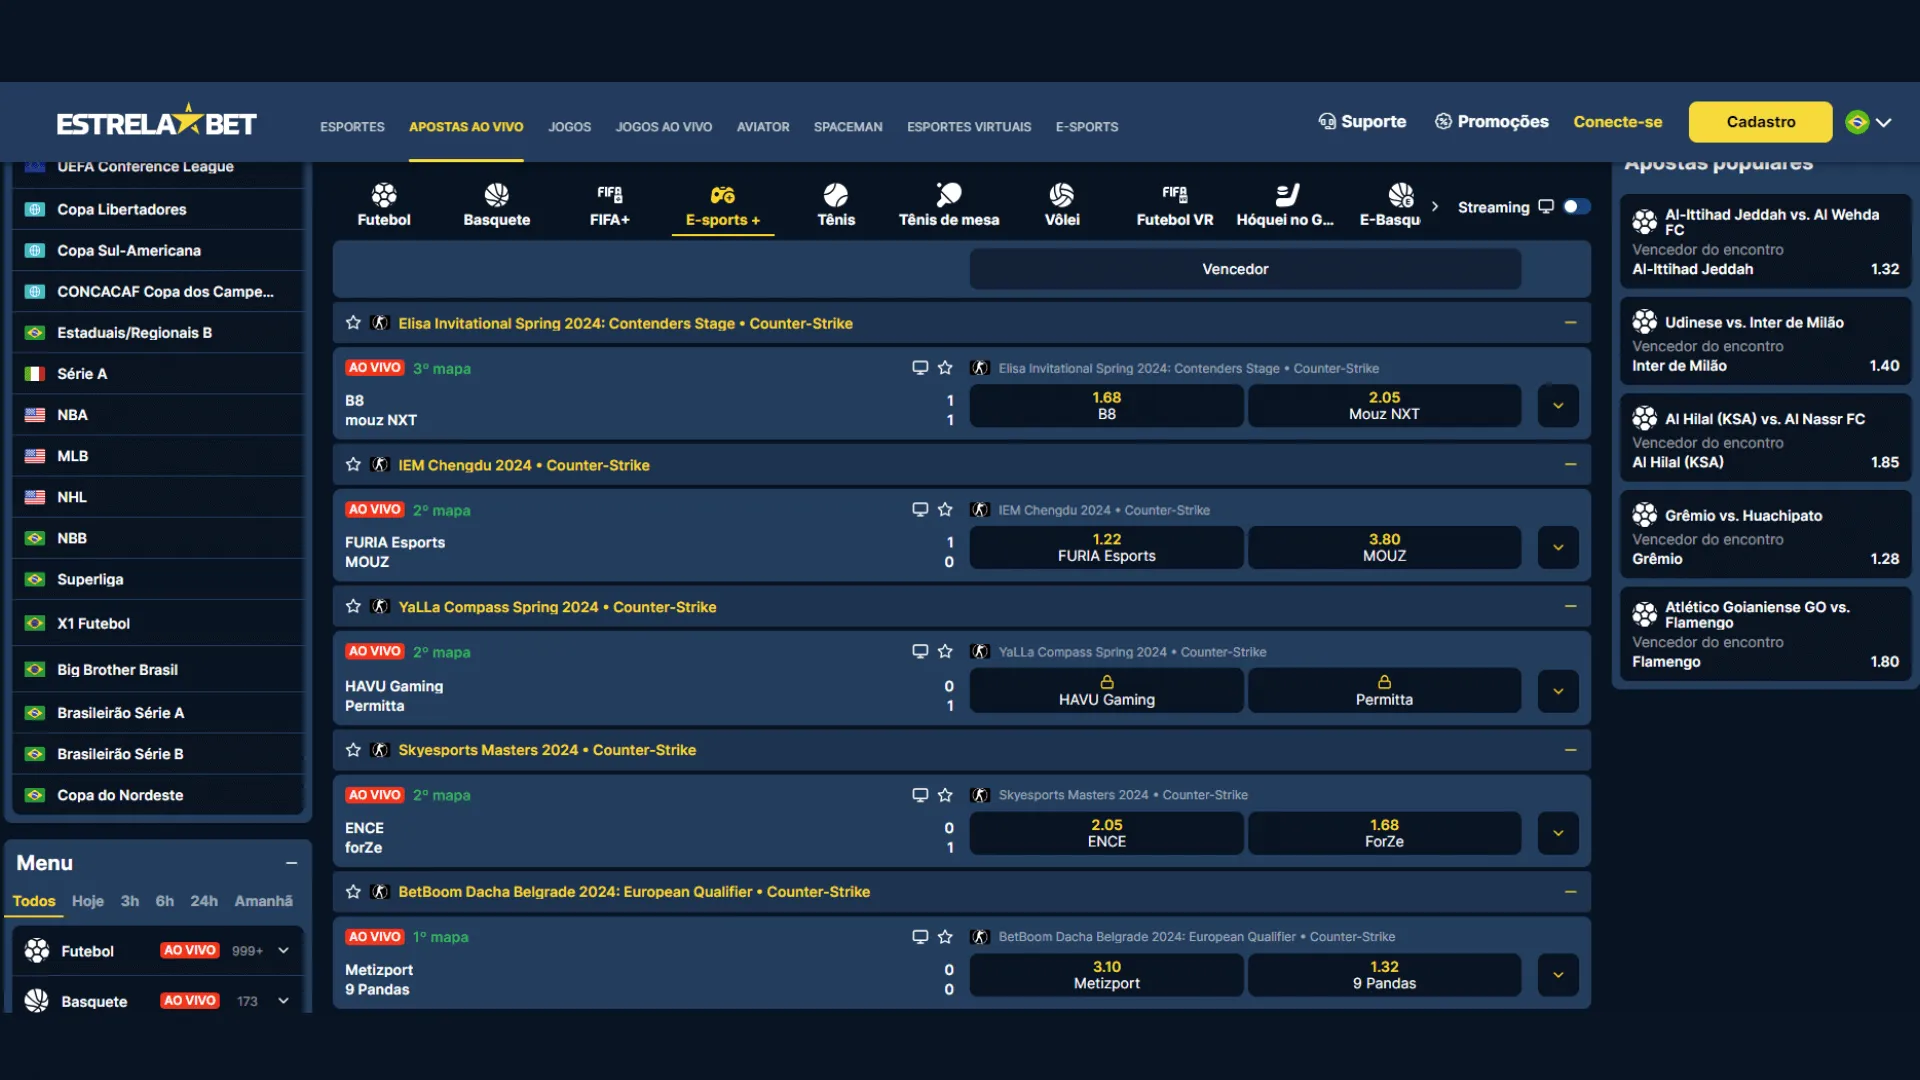Click the Suporte headset link
Screen dimensions: 1920x1080
coord(1362,122)
